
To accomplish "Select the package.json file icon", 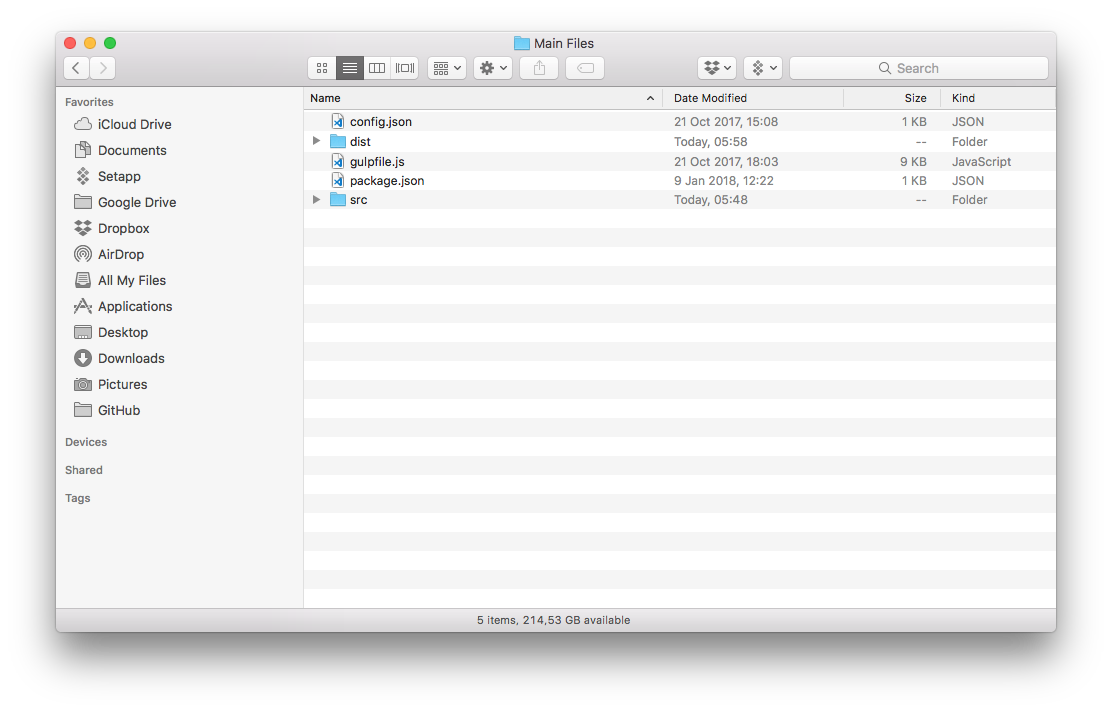I will click(338, 181).
